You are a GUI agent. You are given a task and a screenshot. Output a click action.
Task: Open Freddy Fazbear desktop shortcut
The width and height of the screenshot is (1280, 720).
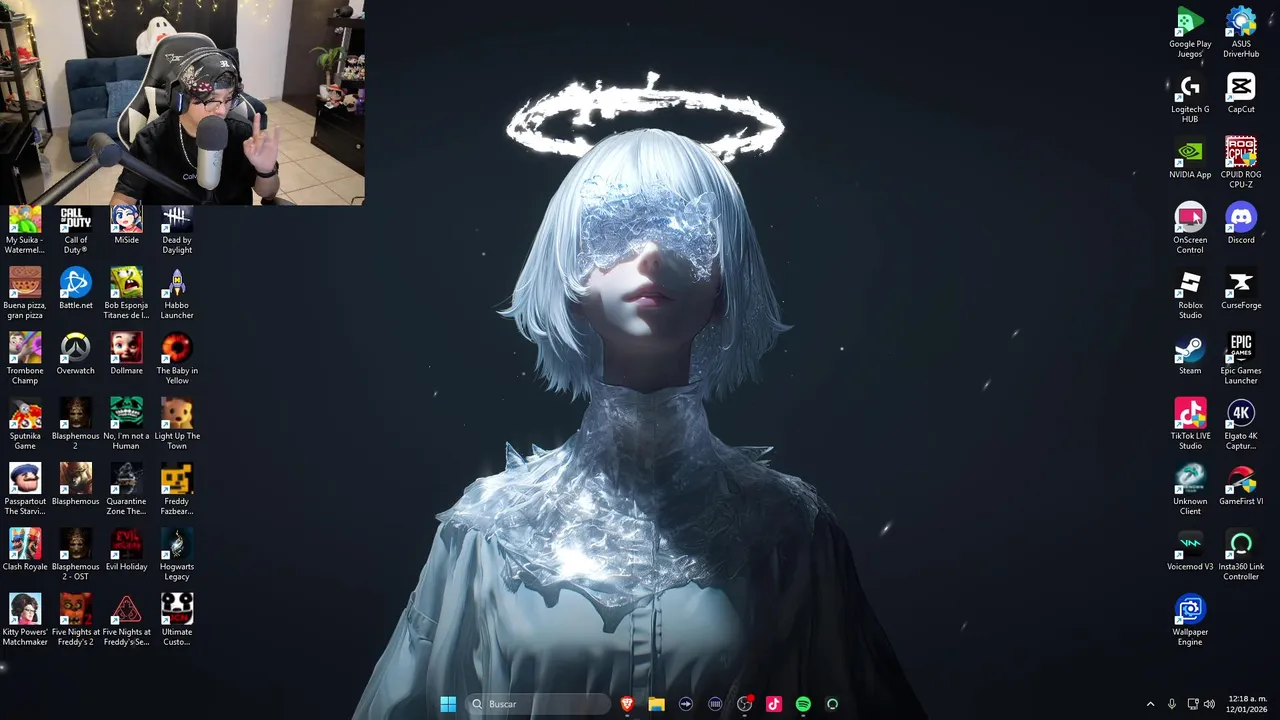coord(177,490)
